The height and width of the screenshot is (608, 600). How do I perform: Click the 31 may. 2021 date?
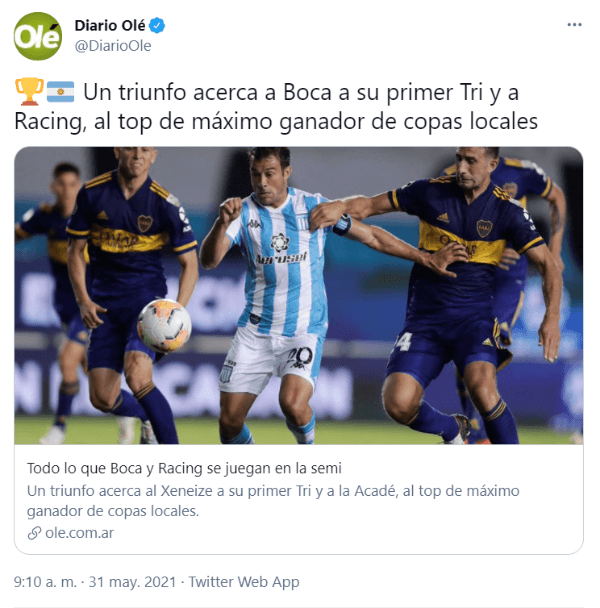(x=132, y=582)
